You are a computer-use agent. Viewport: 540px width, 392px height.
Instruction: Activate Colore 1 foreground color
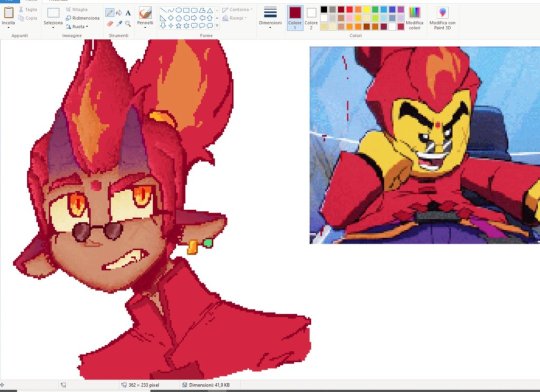point(295,18)
